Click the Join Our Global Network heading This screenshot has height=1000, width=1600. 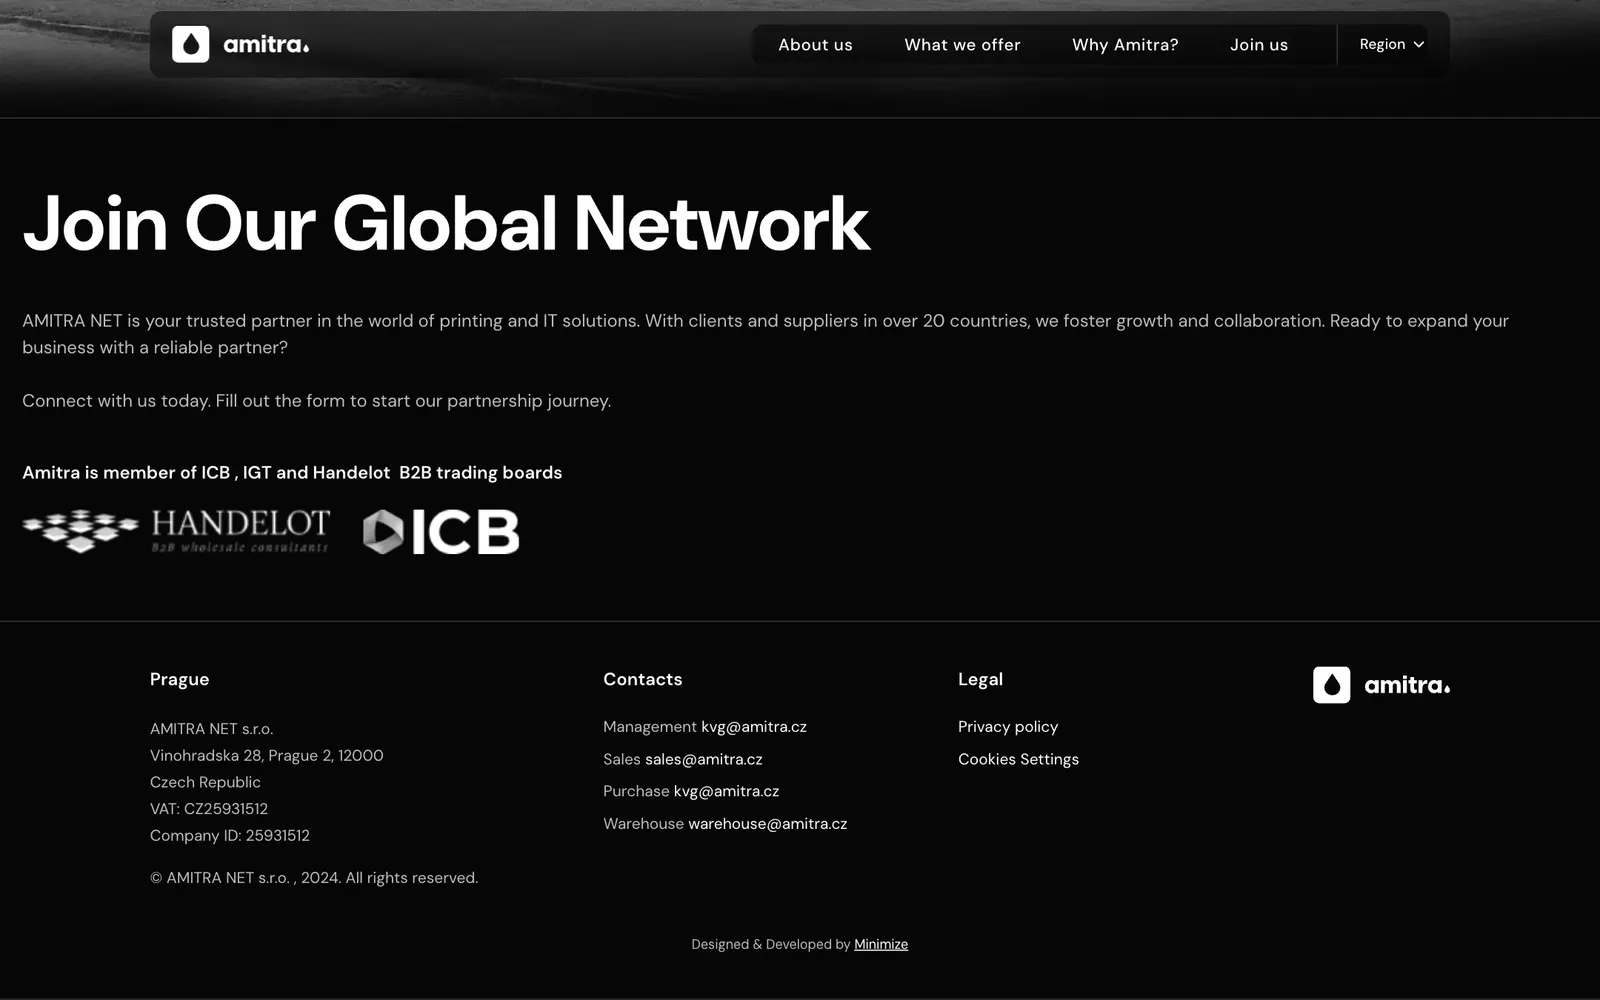tap(446, 223)
